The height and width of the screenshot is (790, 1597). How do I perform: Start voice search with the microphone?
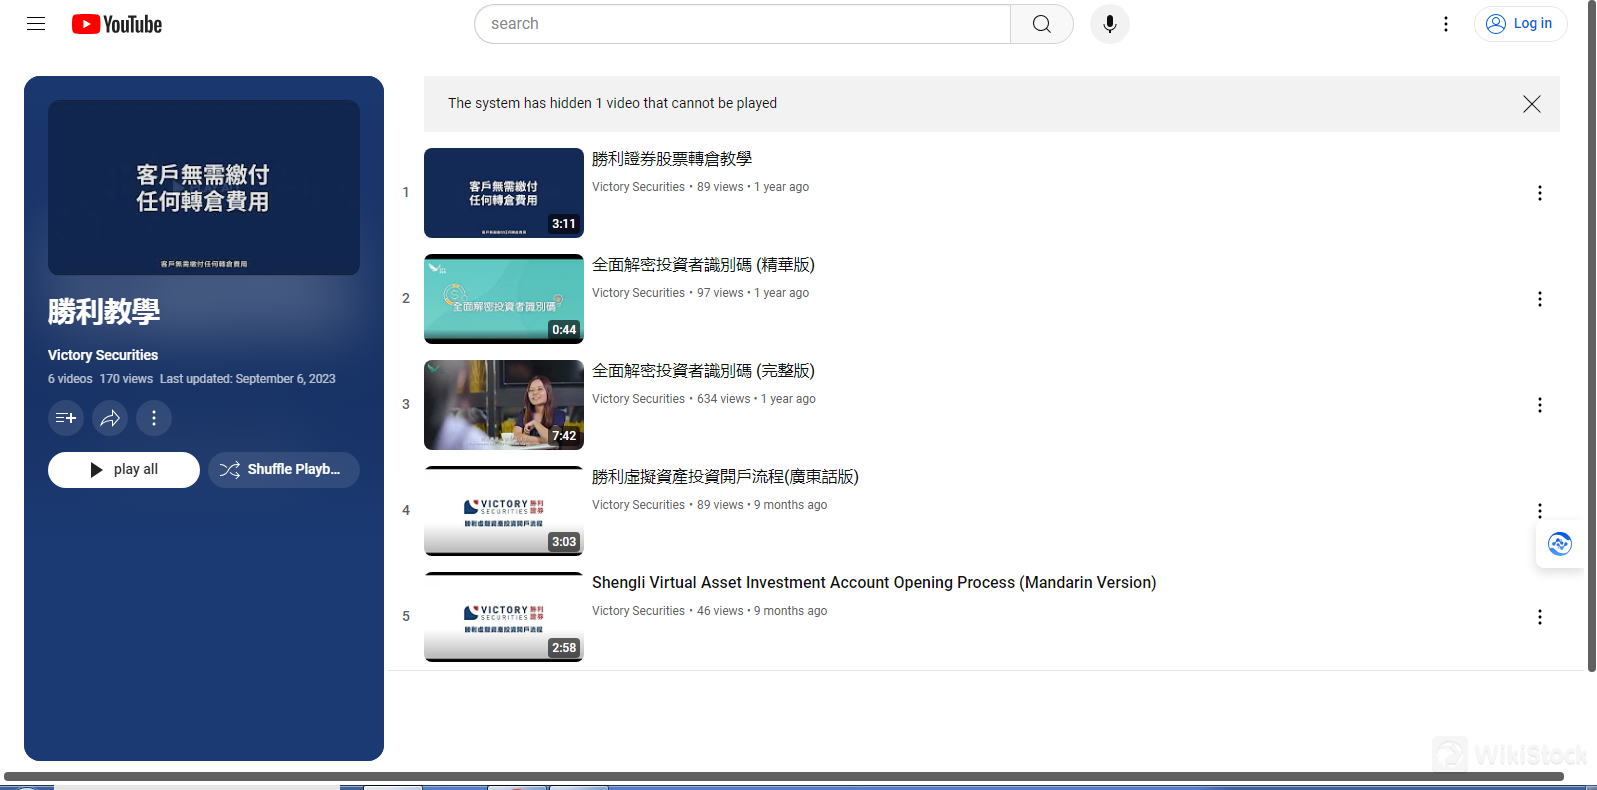1109,24
